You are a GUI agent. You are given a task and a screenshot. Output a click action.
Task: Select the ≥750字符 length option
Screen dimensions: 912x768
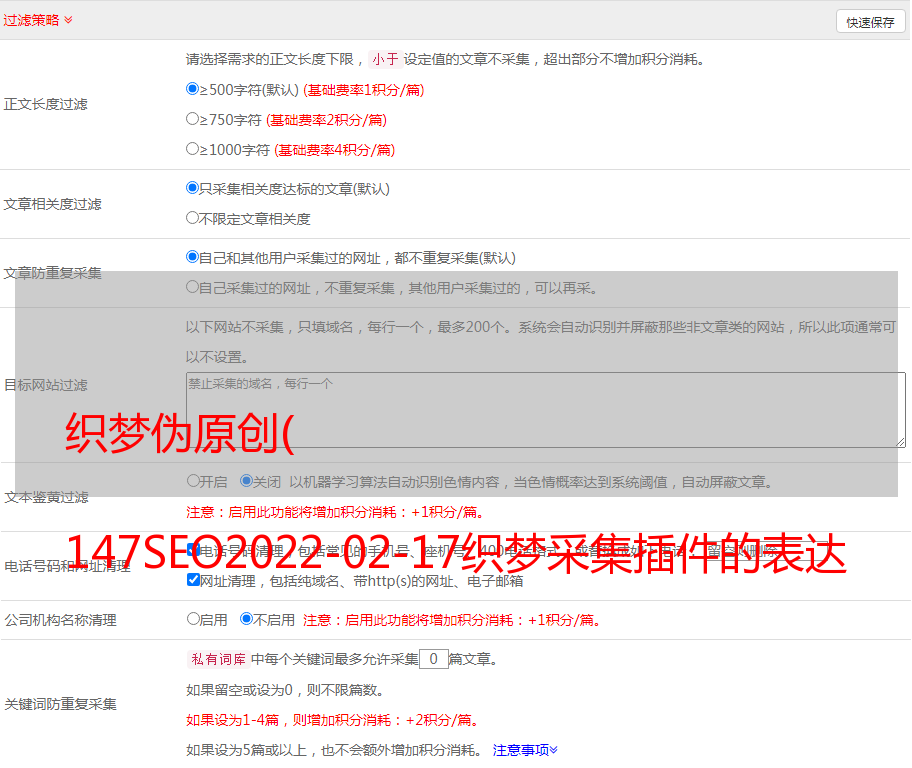tap(192, 119)
